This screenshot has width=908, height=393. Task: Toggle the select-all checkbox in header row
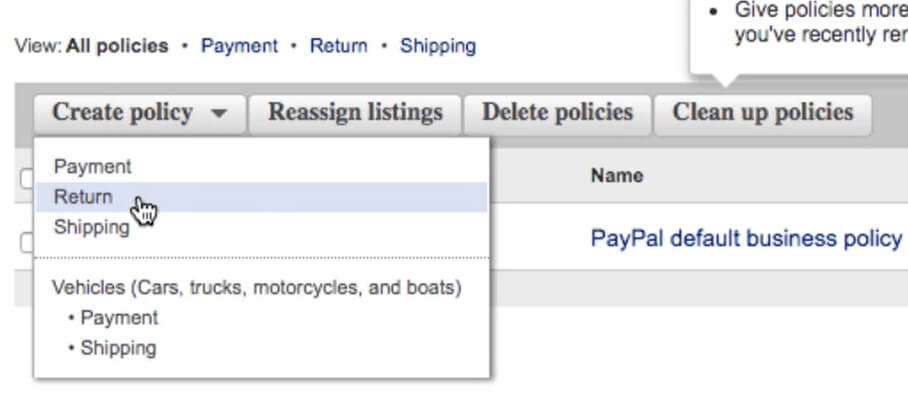pos(27,179)
